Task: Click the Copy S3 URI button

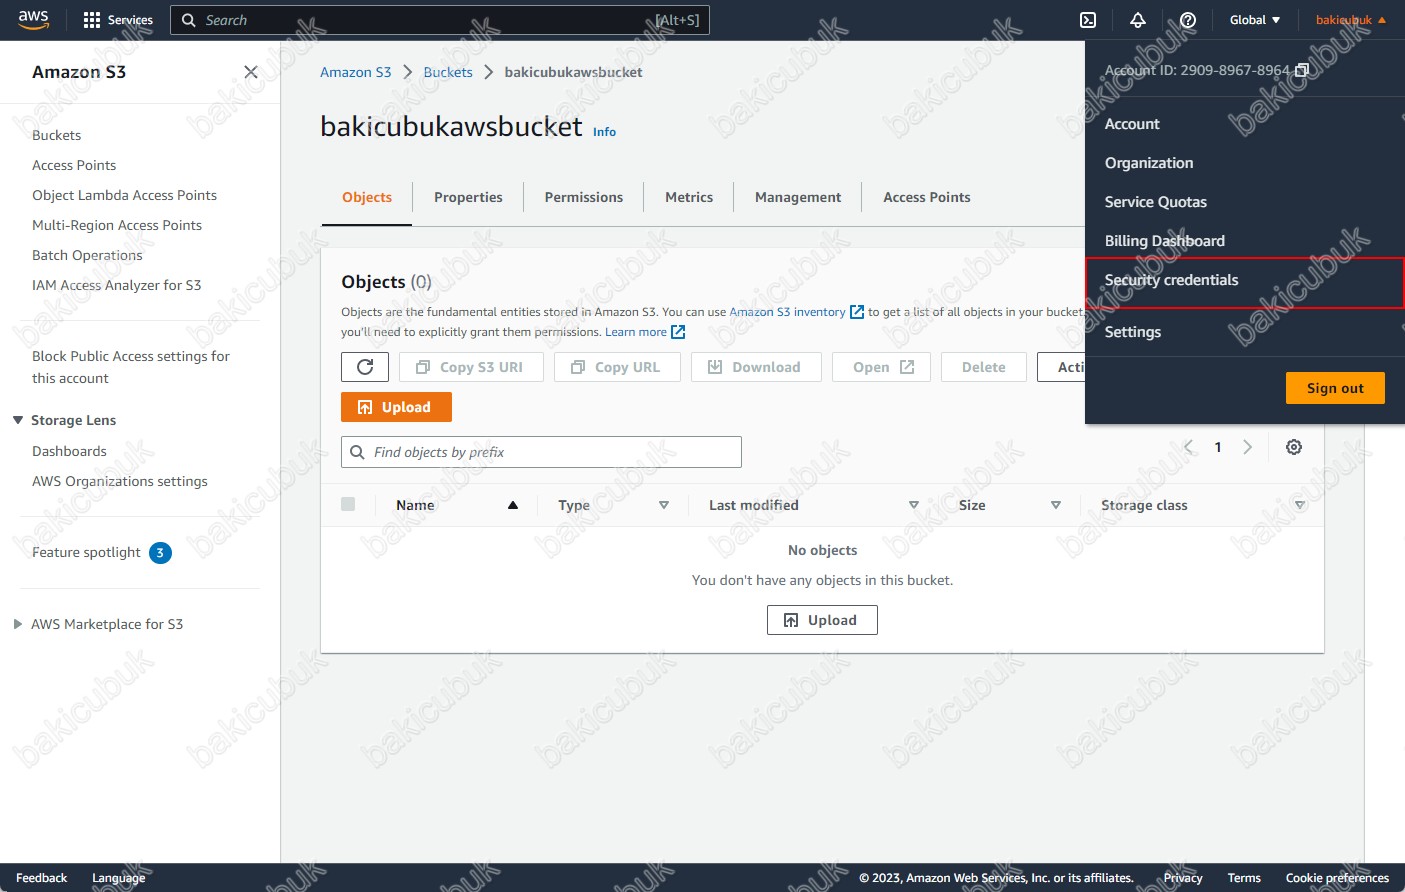Action: point(471,367)
